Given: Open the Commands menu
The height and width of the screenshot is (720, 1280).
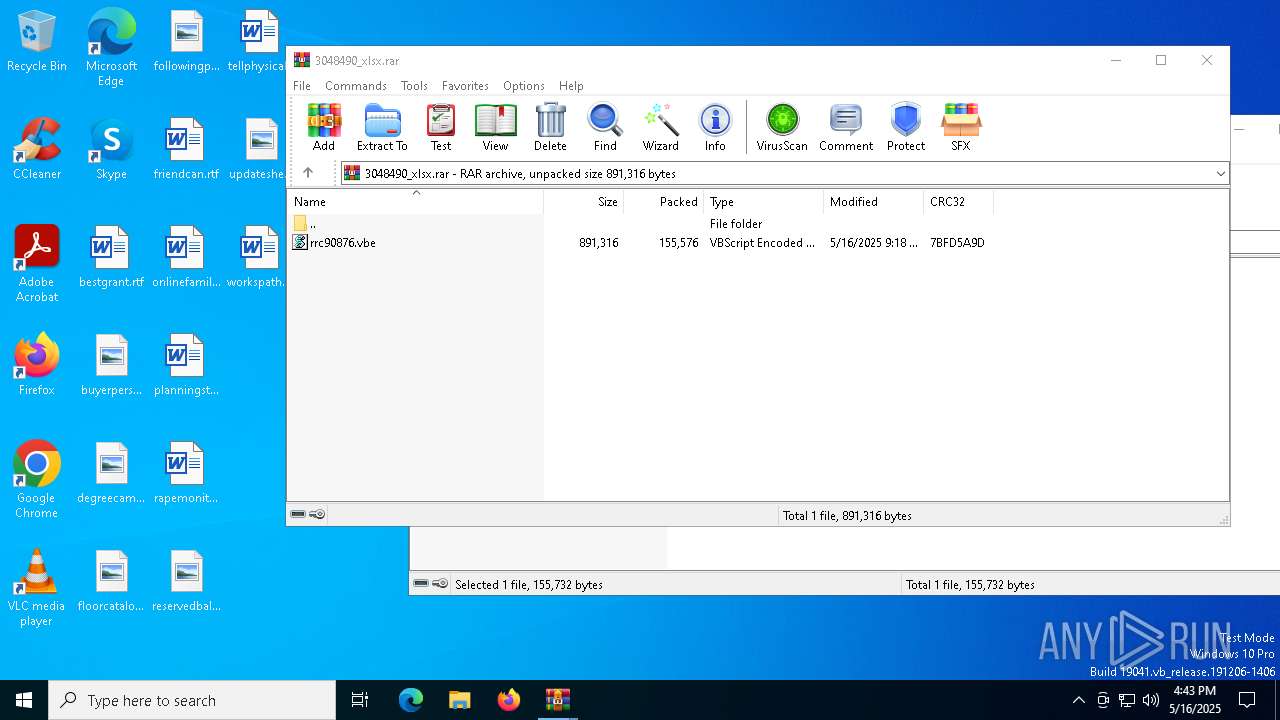Looking at the screenshot, I should 356,86.
